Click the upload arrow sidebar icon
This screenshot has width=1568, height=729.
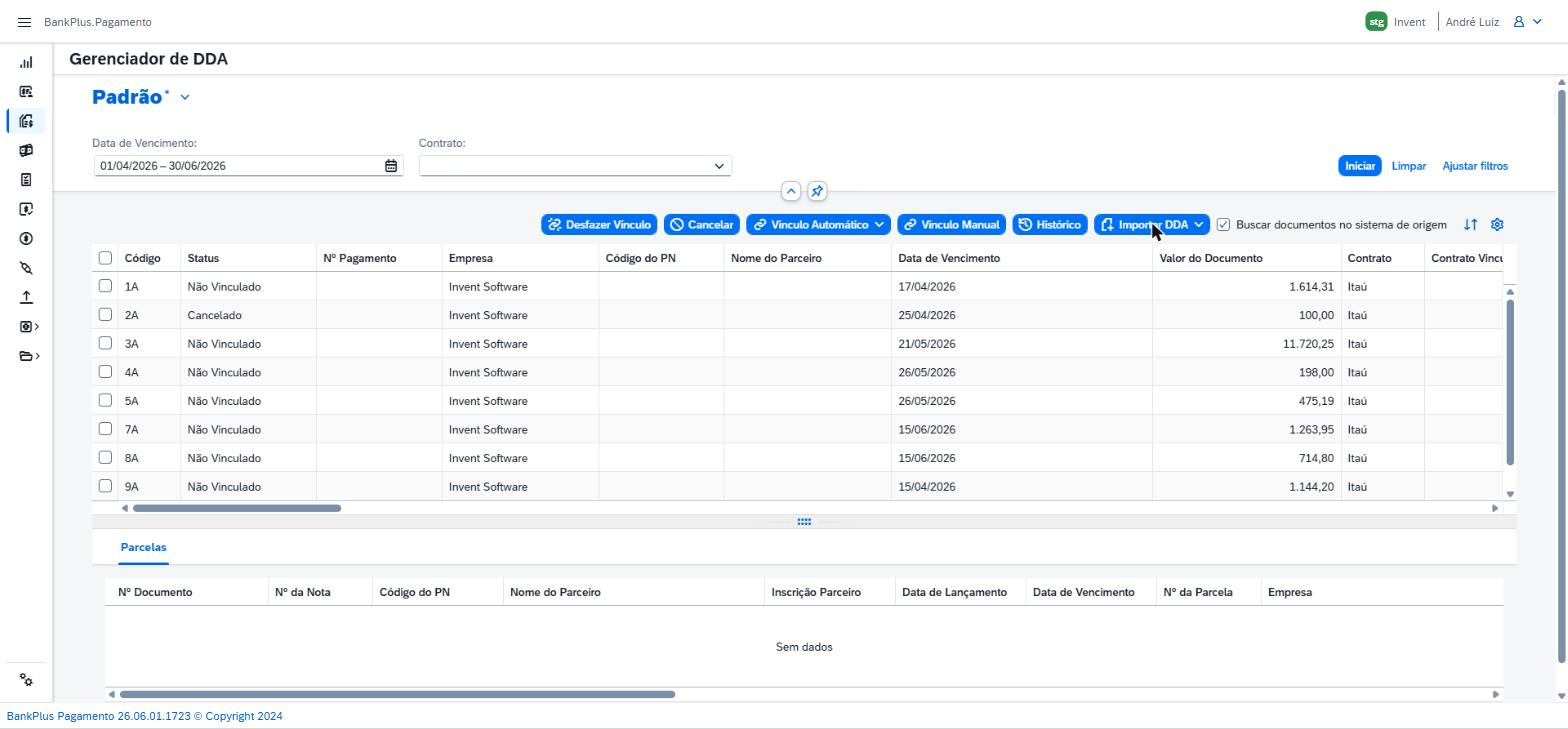(26, 297)
